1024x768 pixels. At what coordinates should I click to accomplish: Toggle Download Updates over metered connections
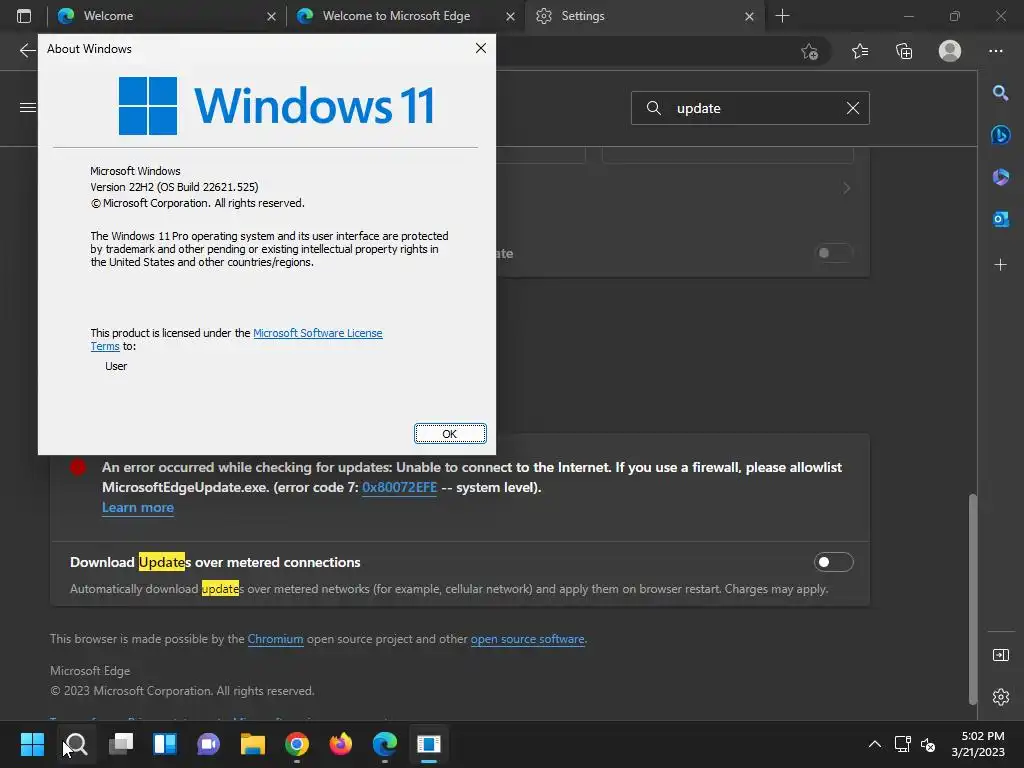point(833,562)
